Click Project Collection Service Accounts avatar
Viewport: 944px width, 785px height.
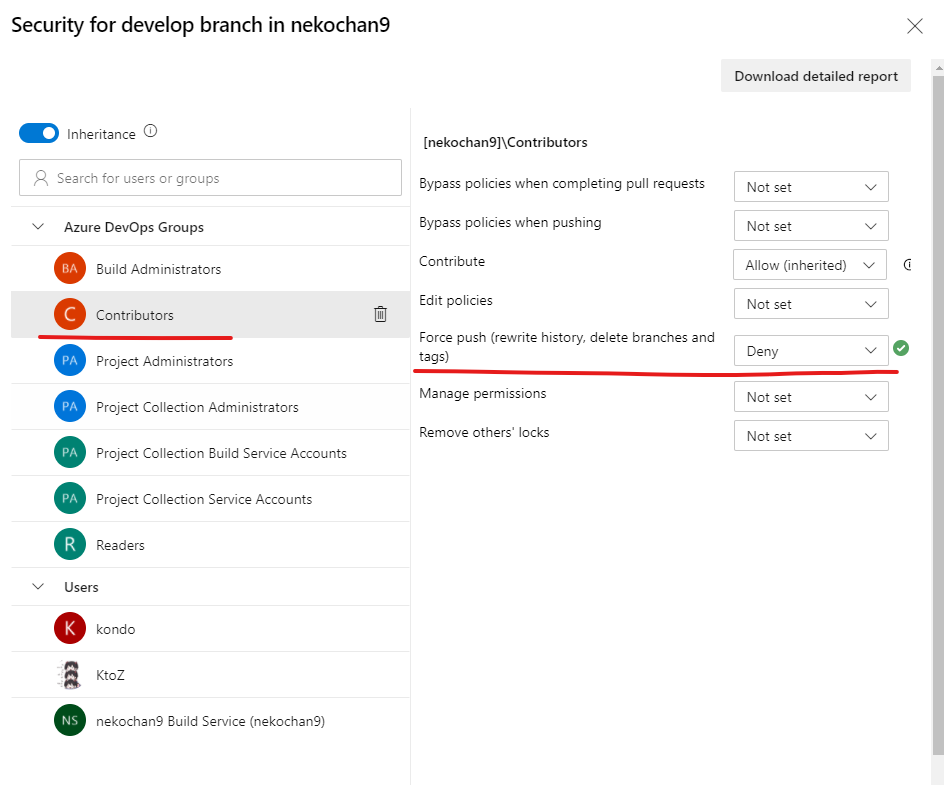[x=70, y=498]
